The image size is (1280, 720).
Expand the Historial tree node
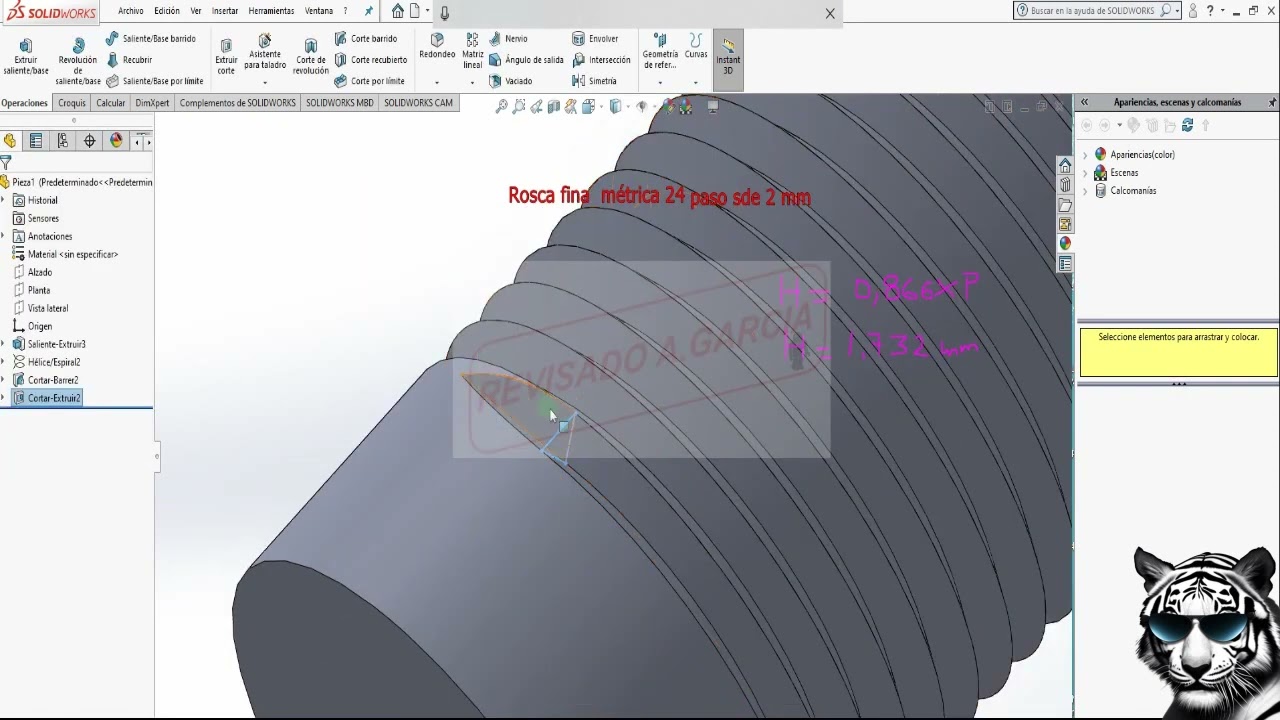pos(3,200)
